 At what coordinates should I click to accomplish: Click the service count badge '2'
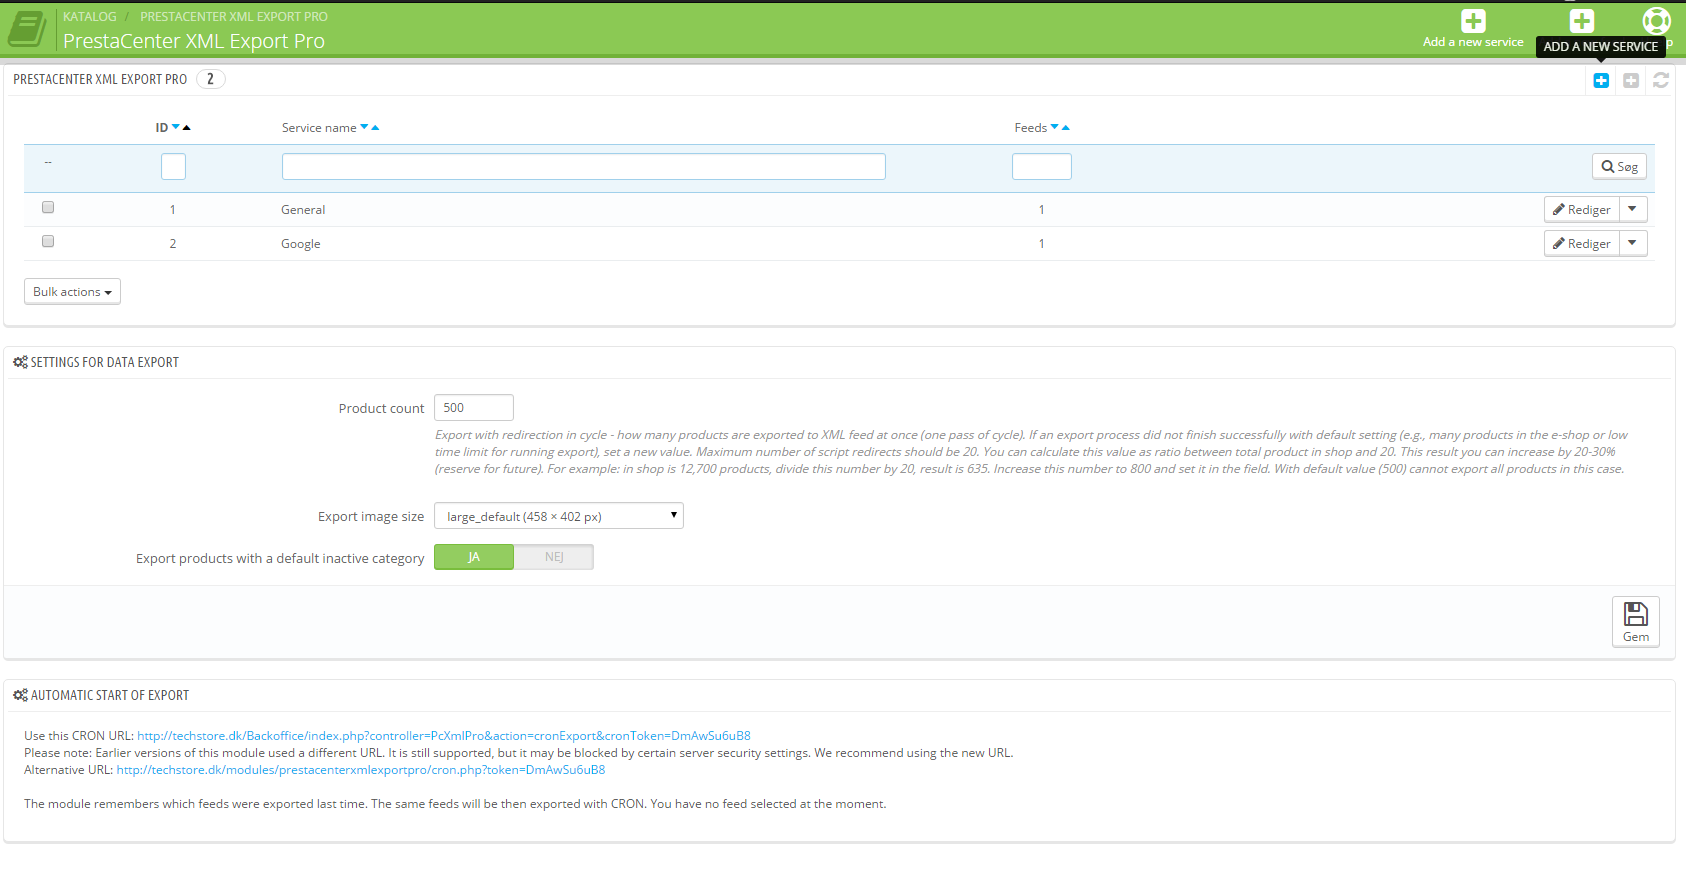[x=210, y=79]
